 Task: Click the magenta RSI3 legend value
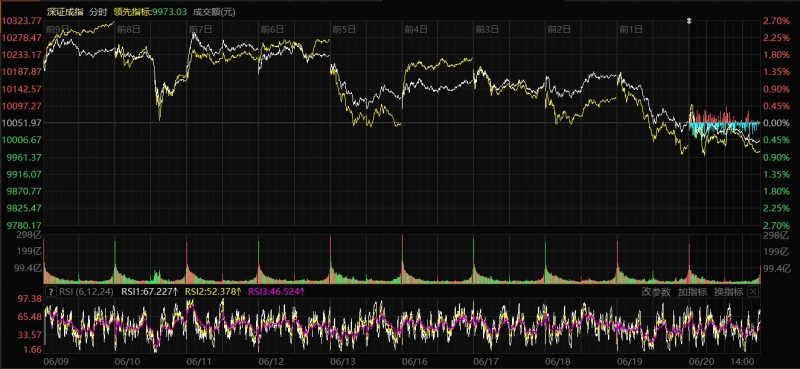click(x=277, y=291)
